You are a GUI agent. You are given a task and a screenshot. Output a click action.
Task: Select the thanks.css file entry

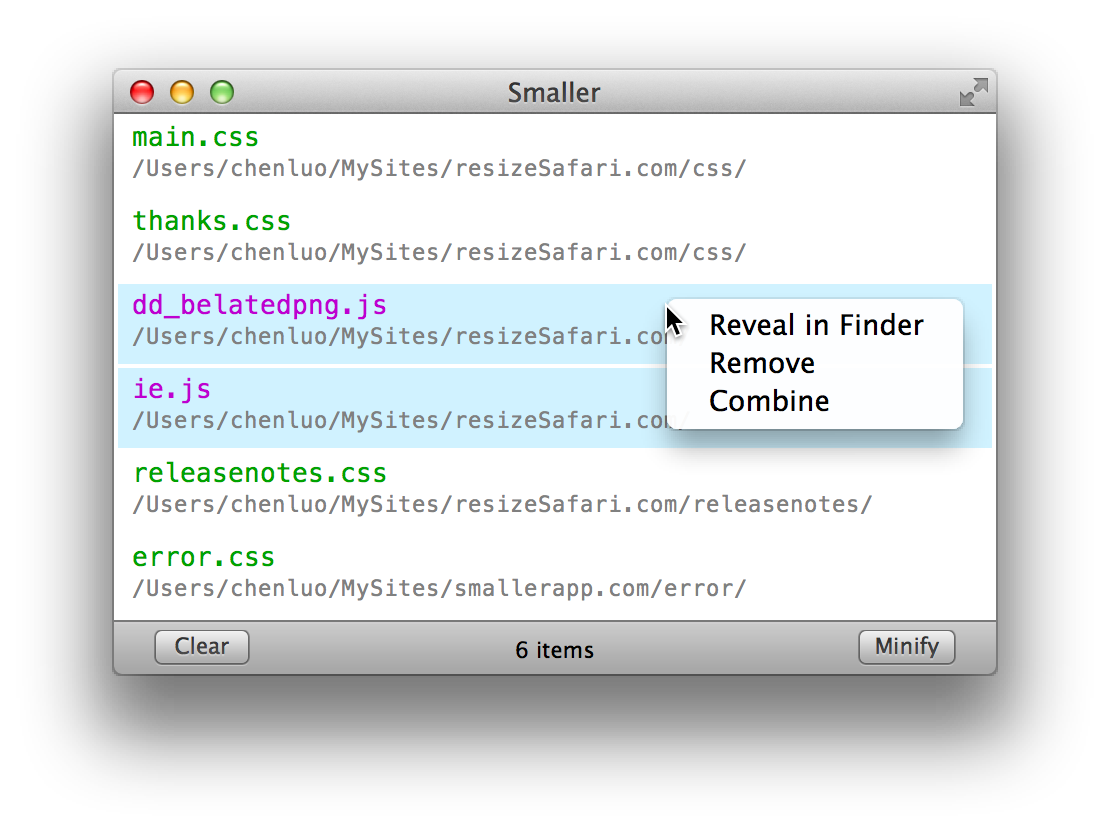555,237
